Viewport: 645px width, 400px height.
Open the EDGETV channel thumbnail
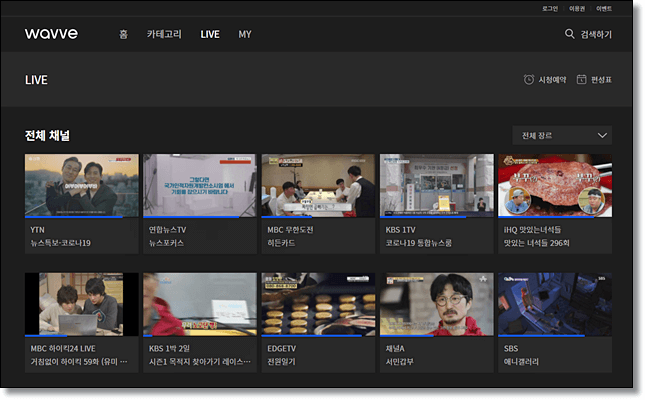click(318, 304)
